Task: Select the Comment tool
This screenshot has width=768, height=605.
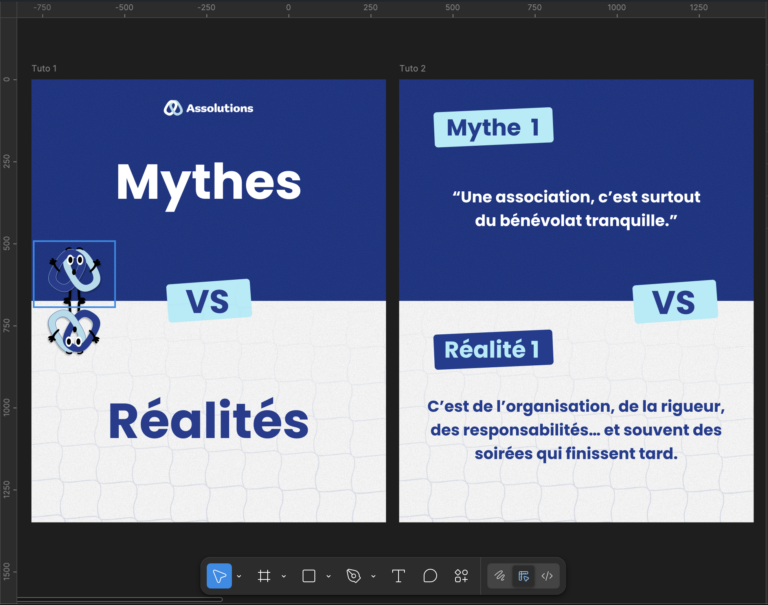Action: pos(430,576)
